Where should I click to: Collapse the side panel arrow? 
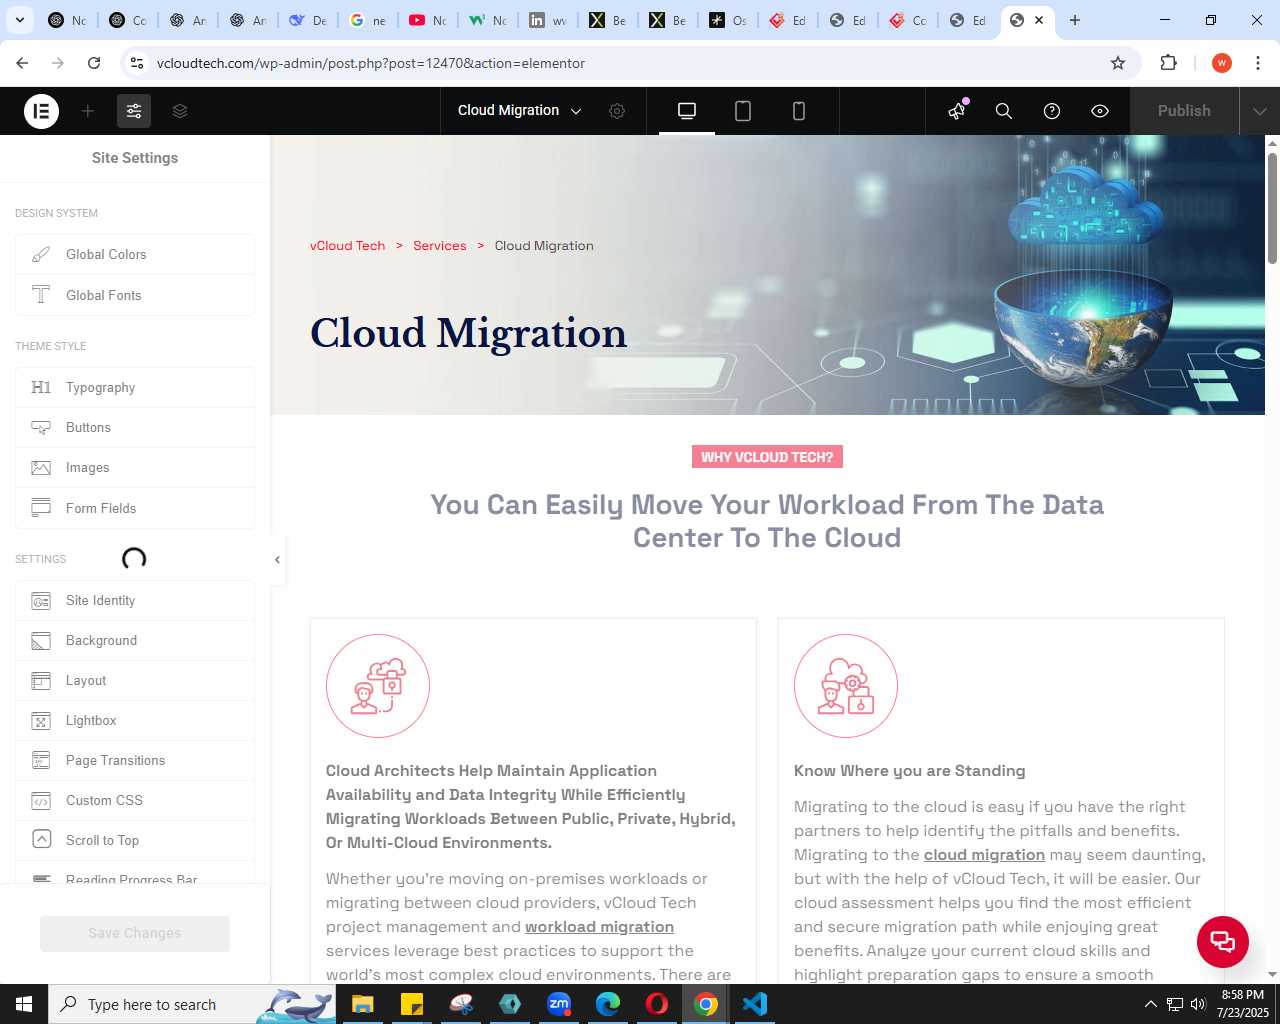click(277, 560)
